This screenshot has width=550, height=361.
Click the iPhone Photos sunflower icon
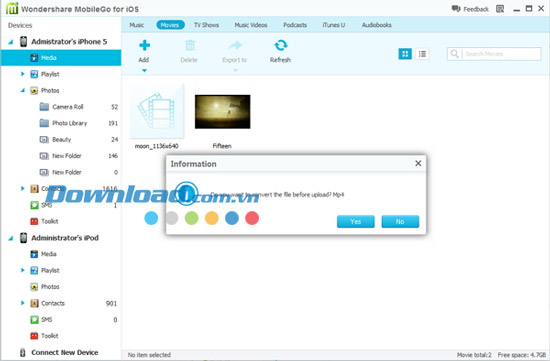pos(34,91)
